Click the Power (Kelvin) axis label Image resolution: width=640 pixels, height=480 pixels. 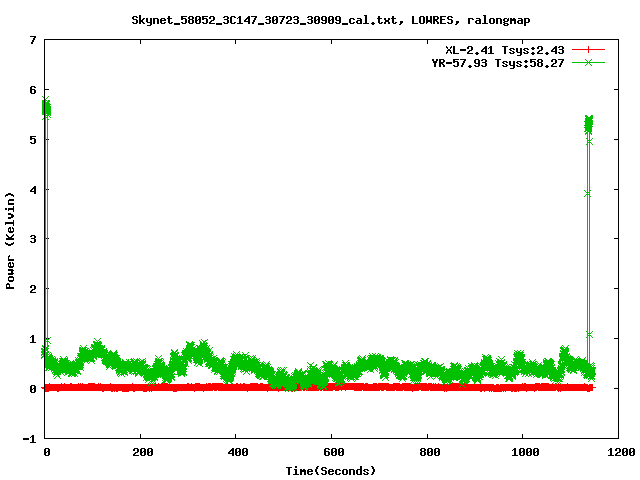[x=10, y=241]
